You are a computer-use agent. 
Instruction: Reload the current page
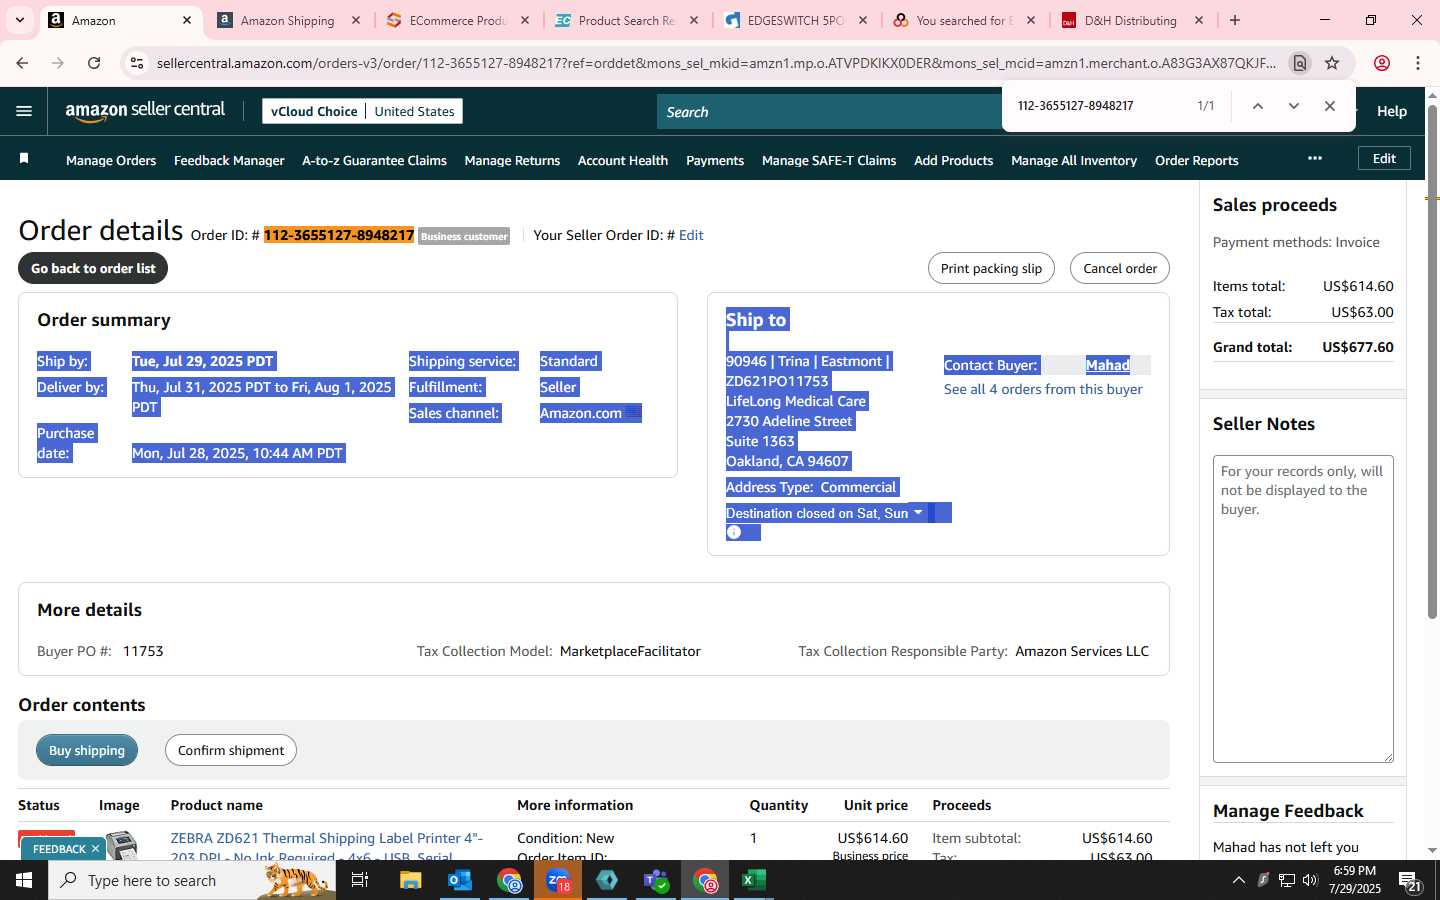click(x=94, y=63)
